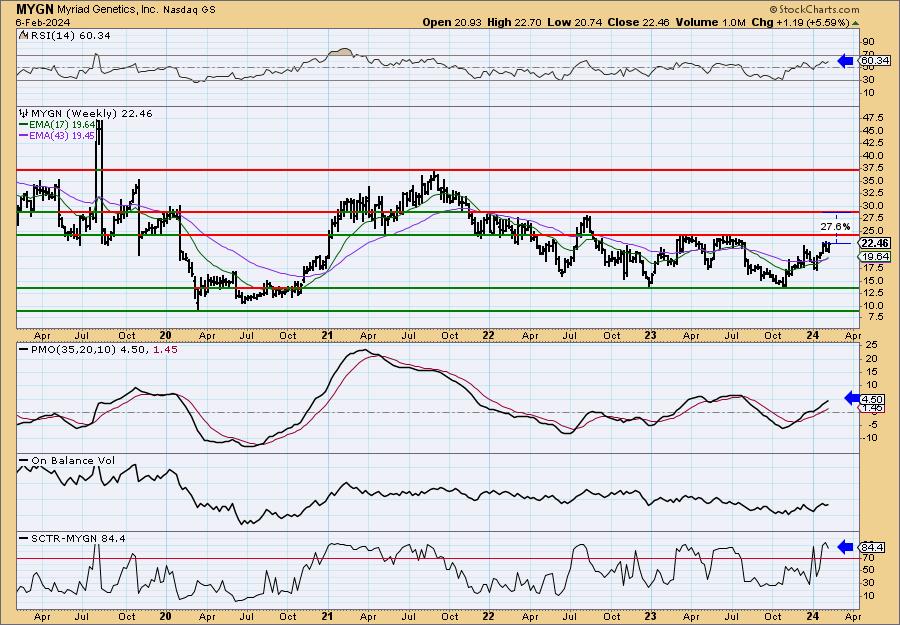Screen dimensions: 900x625
Task: Click the Volume 1.0M reading
Action: tap(711, 22)
